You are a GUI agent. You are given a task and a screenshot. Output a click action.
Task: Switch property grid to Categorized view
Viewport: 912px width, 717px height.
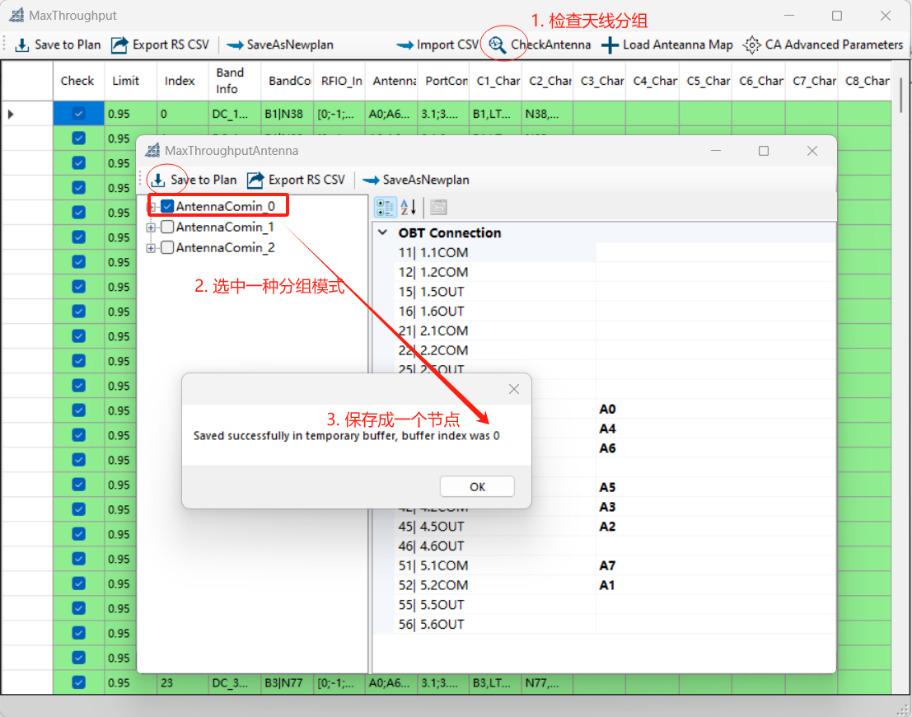coord(385,207)
